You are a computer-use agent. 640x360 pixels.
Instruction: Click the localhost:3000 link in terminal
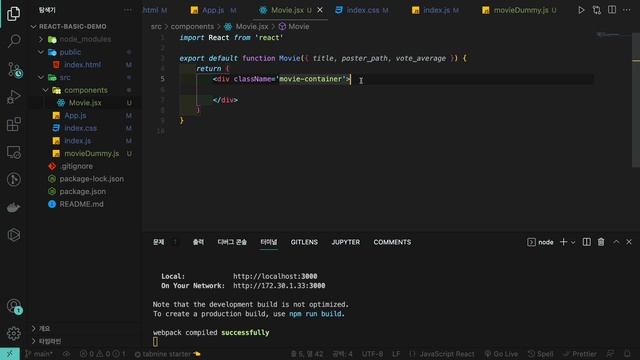point(275,276)
